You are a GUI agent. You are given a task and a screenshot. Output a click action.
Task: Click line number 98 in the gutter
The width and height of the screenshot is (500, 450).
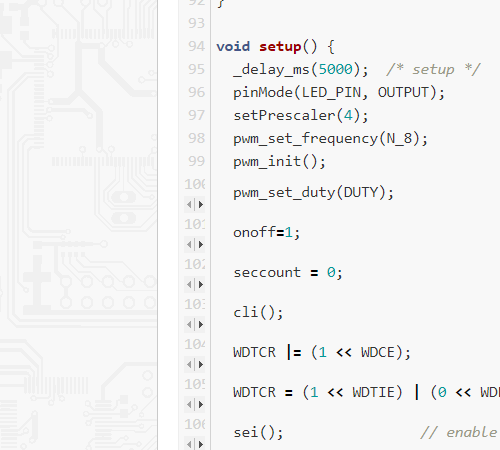[196, 138]
